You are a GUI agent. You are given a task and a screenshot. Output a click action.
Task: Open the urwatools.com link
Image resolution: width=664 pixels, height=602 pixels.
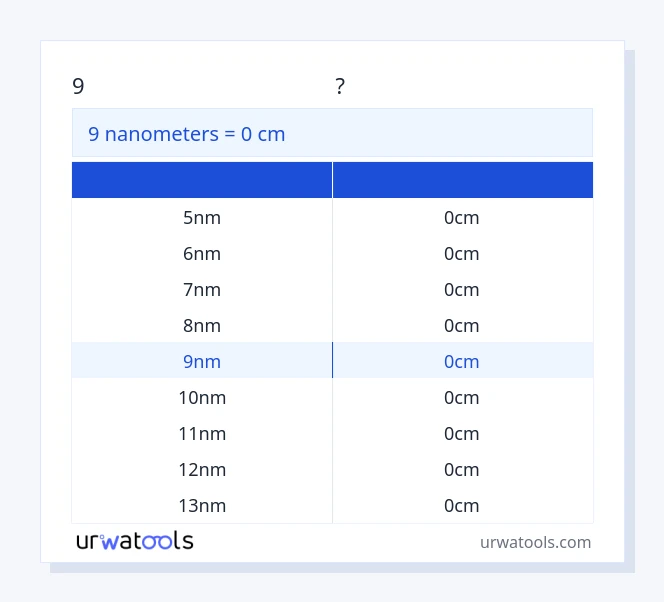(x=535, y=542)
